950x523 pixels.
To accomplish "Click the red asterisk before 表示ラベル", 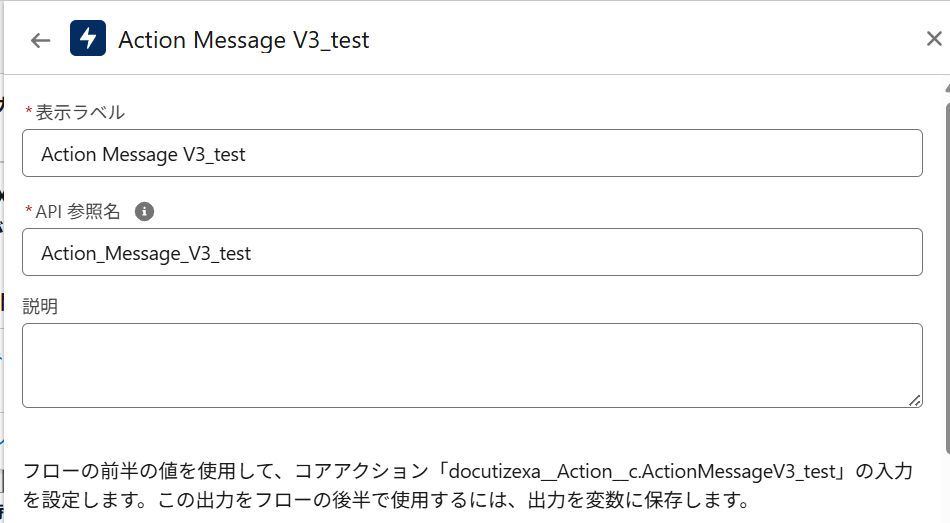I will click(28, 112).
